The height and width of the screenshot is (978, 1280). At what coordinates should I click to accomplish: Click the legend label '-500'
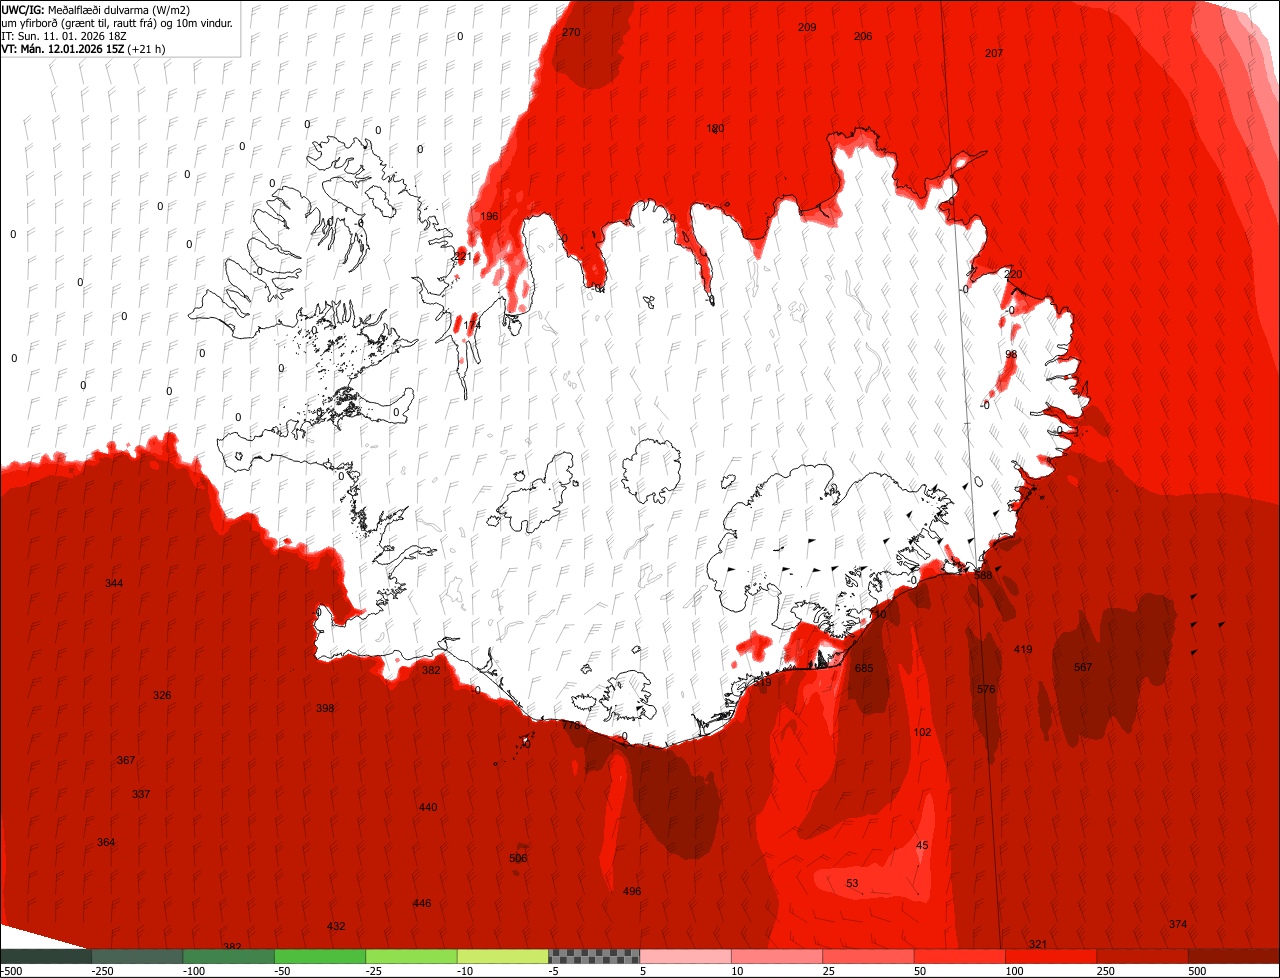pyautogui.click(x=11, y=971)
